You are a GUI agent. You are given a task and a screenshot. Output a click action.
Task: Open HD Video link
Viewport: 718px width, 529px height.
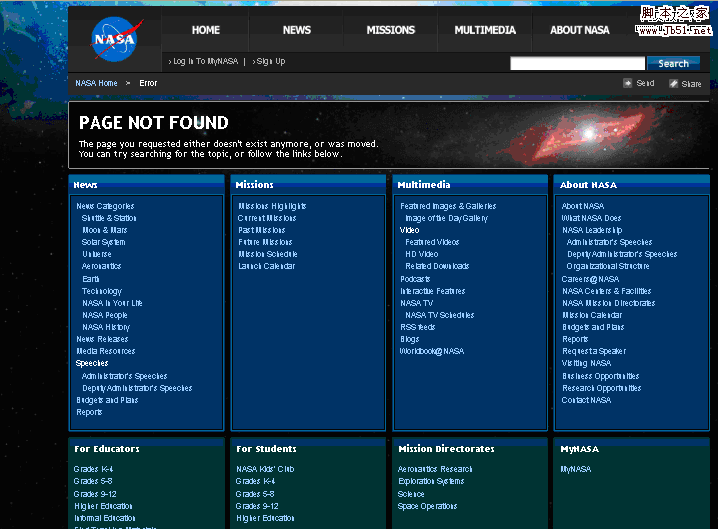422,254
